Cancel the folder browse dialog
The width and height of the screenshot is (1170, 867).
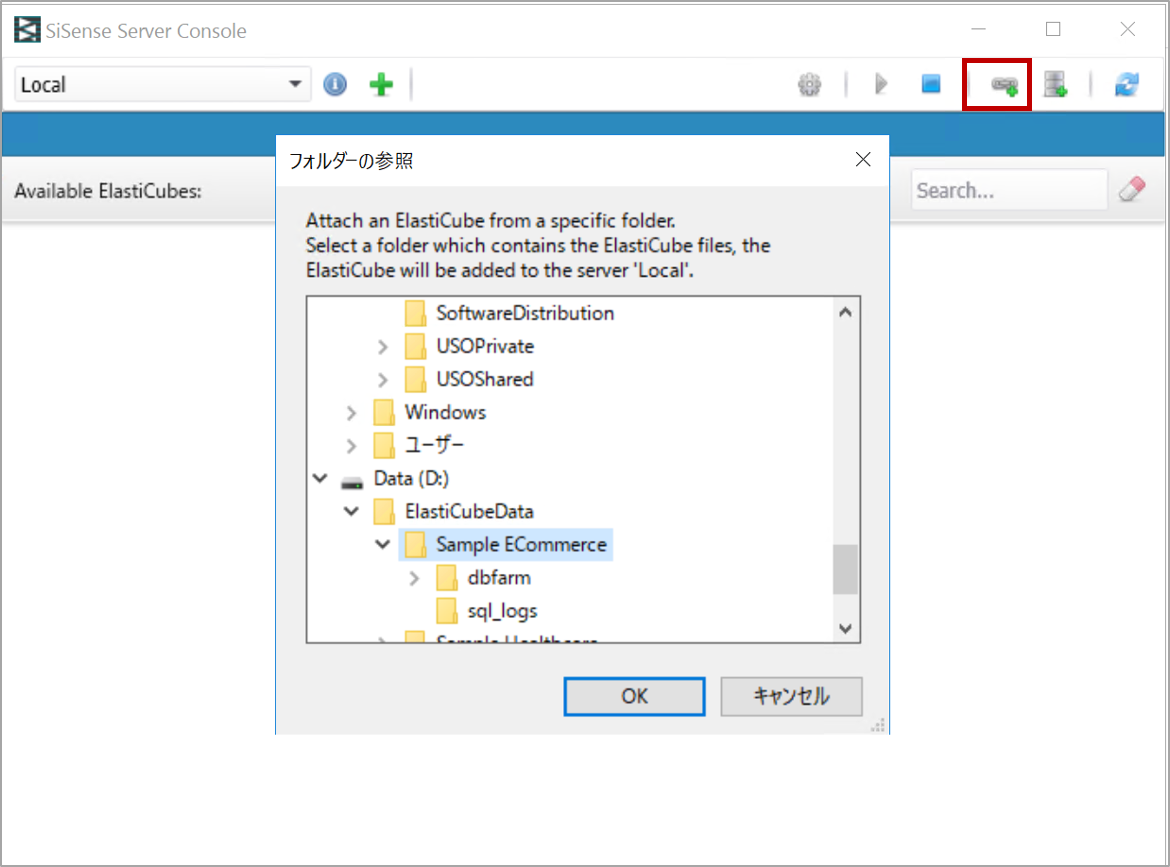pos(791,696)
